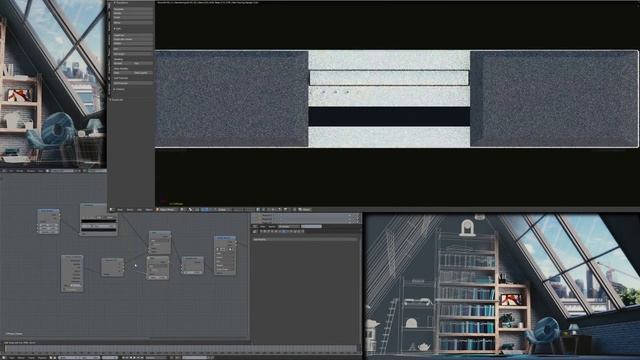Image resolution: width=640 pixels, height=360 pixels.
Task: Expand the History panel in tool shelf
Action: click(119, 89)
